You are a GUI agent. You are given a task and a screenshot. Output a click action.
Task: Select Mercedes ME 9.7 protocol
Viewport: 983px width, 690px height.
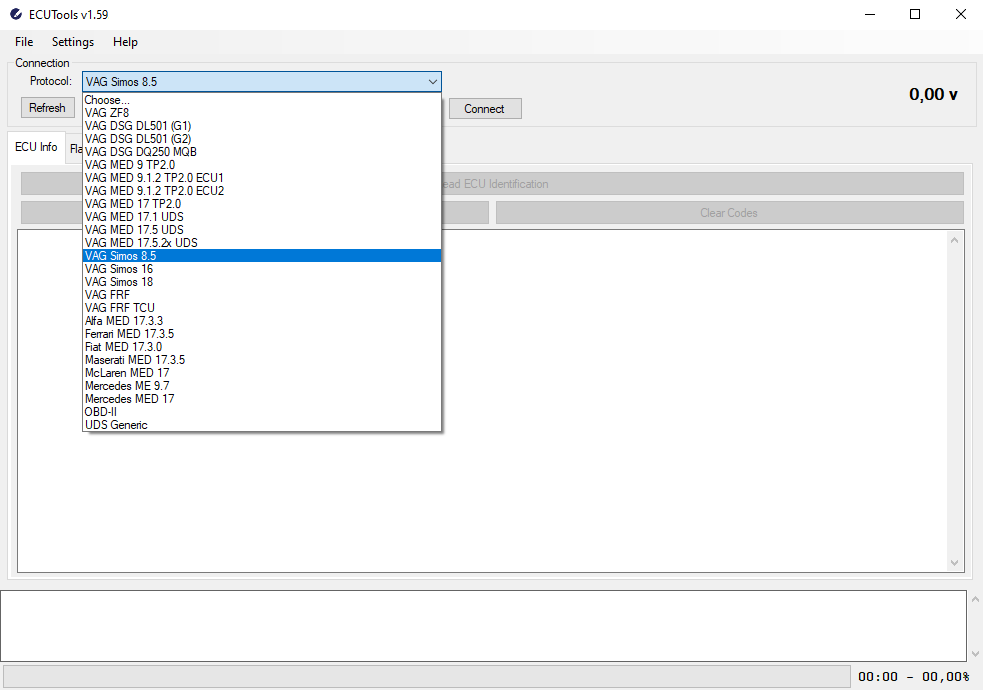tap(262, 386)
